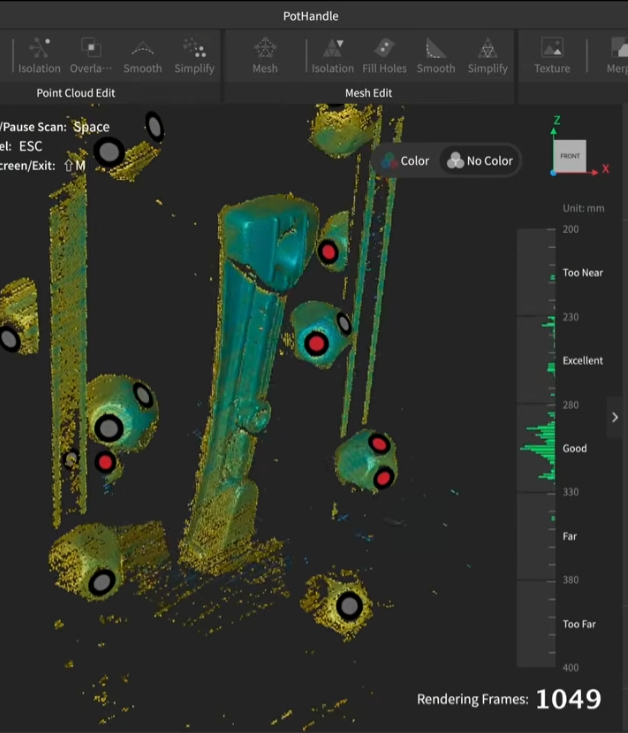Viewport: 628px width, 733px height.
Task: Click the Too Far distance label
Action: [579, 624]
